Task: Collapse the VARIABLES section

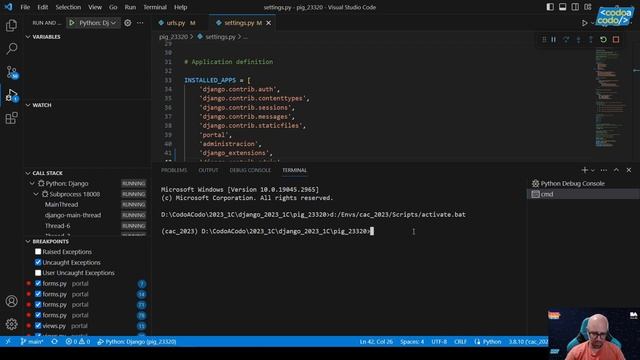Action: pos(28,37)
